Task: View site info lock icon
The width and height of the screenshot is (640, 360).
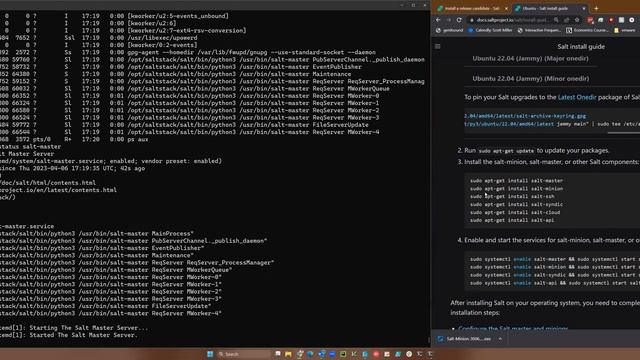Action: tap(471, 20)
